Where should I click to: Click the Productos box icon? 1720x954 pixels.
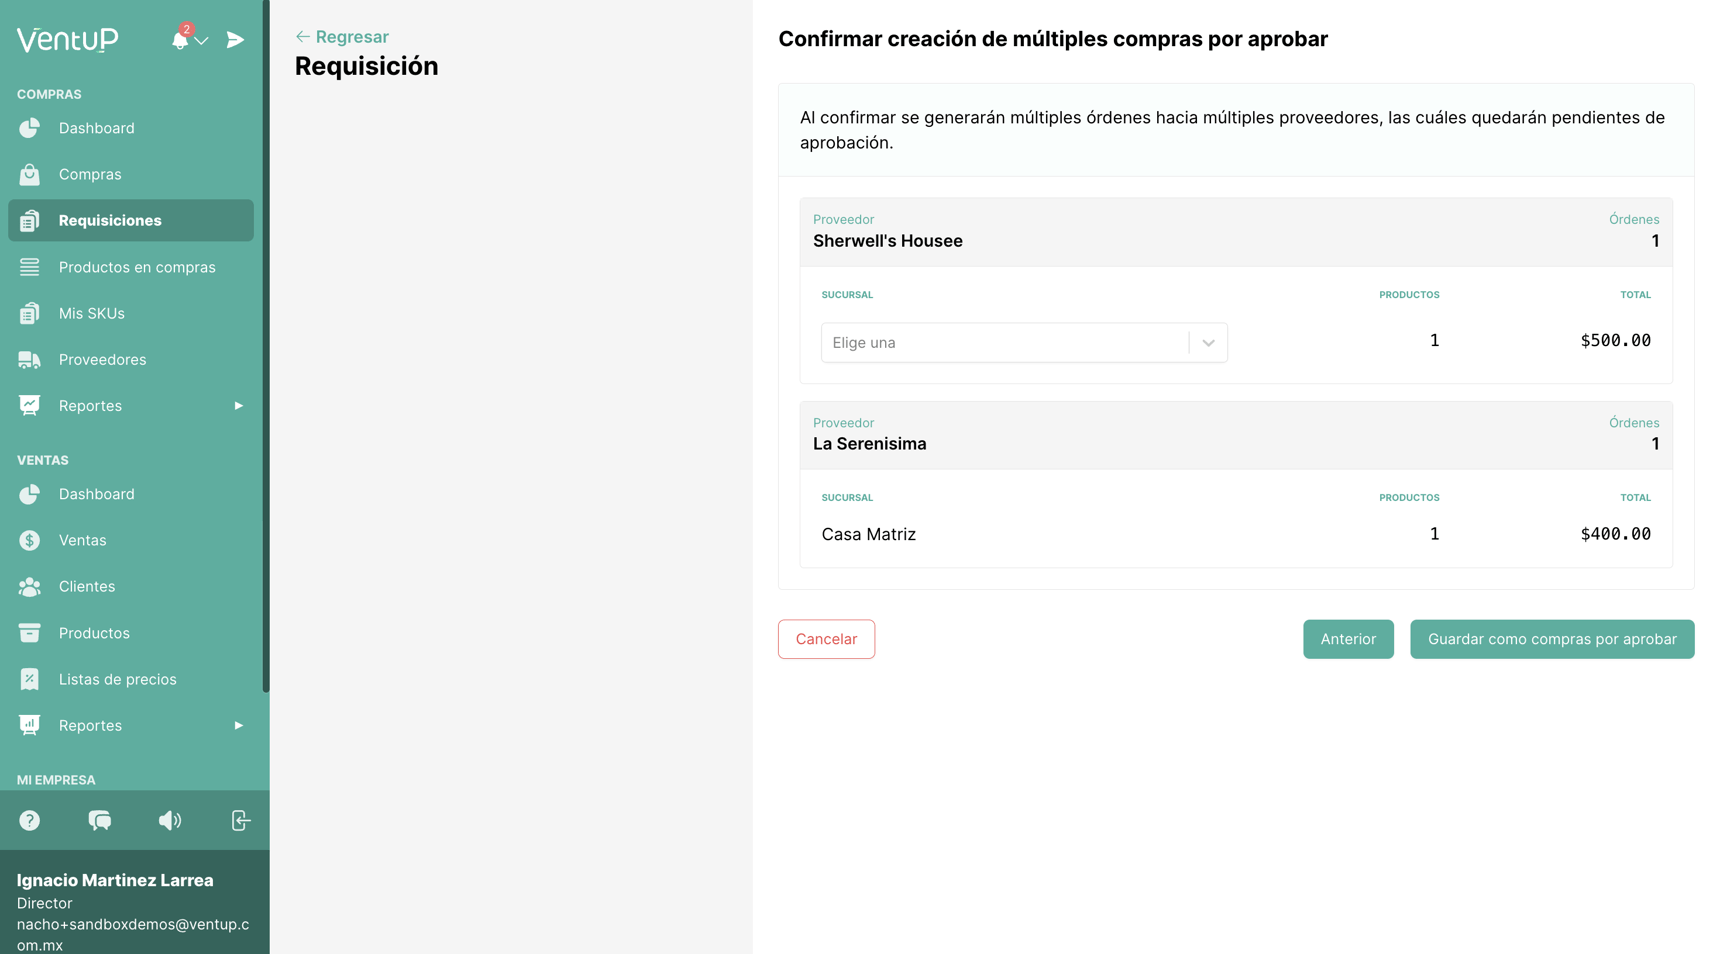(x=30, y=633)
